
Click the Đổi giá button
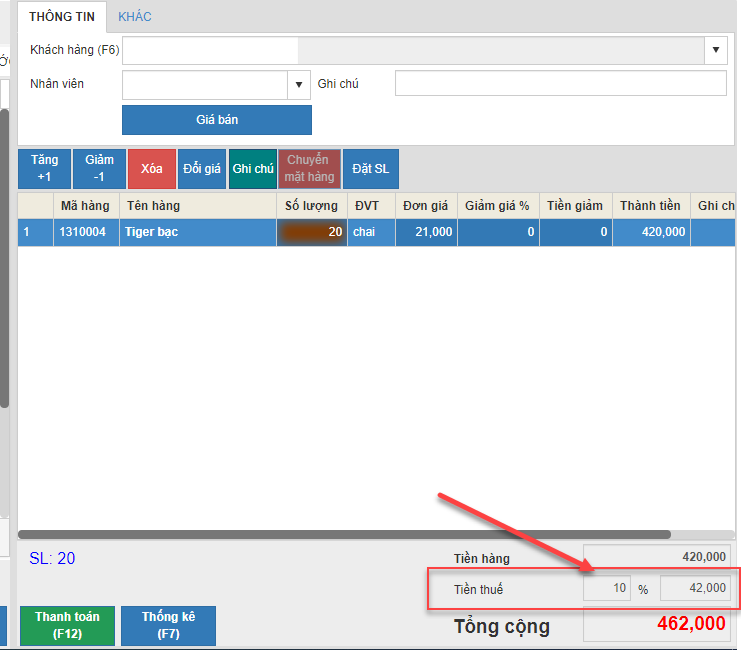click(x=202, y=169)
